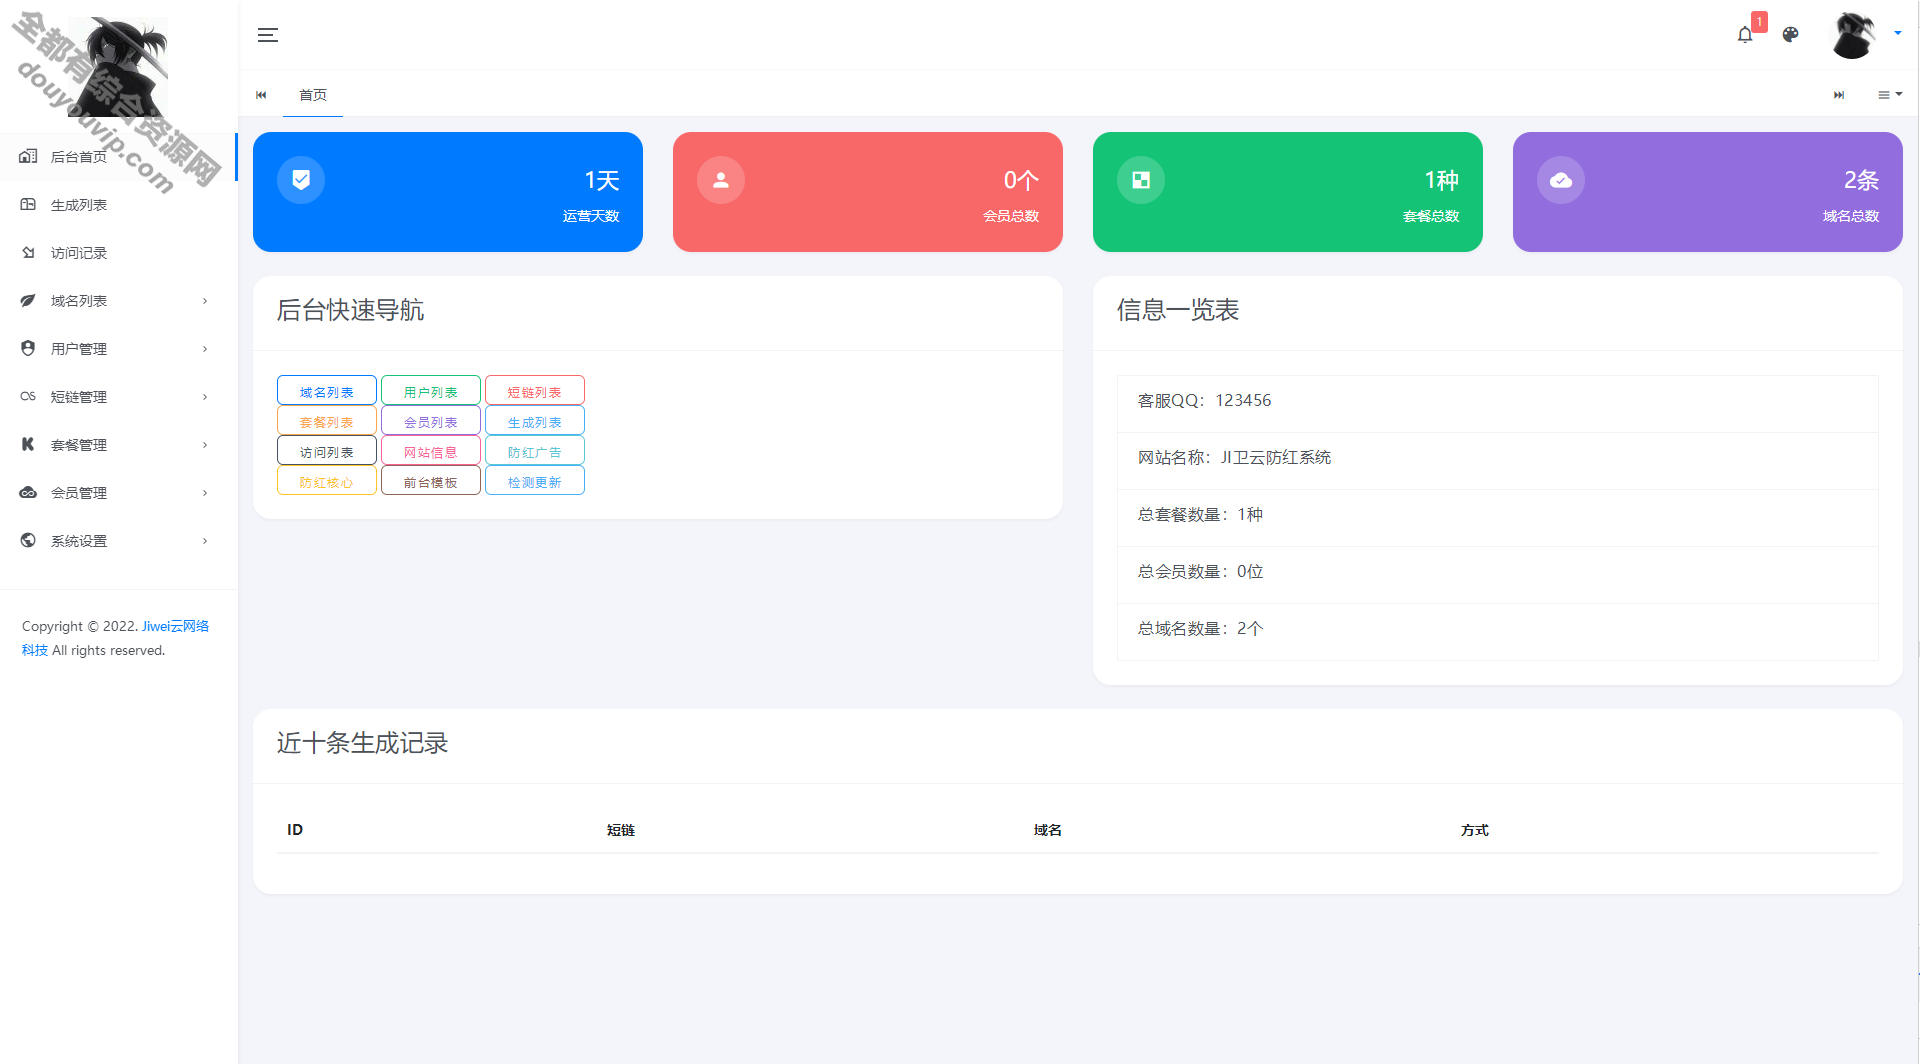The height and width of the screenshot is (1064, 1920).
Task: Click the scroll tabs left icon
Action: pos(261,95)
